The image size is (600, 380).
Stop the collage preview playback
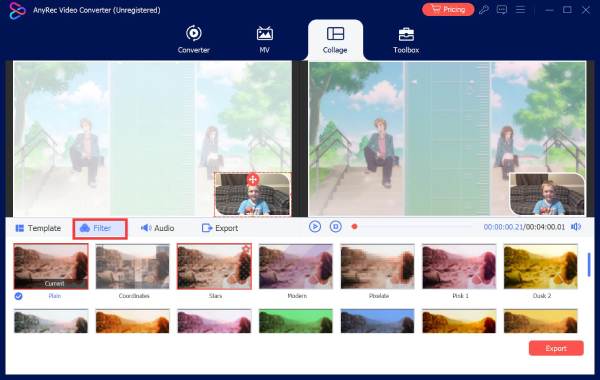[336, 227]
